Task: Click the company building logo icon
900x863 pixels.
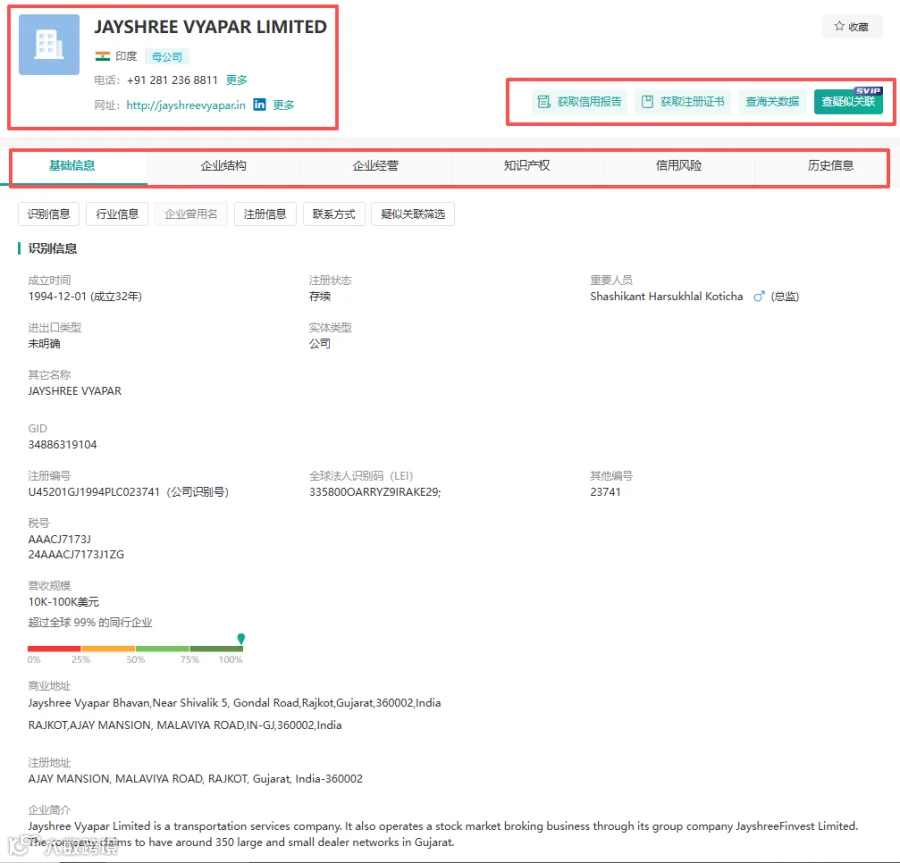Action: (x=49, y=45)
